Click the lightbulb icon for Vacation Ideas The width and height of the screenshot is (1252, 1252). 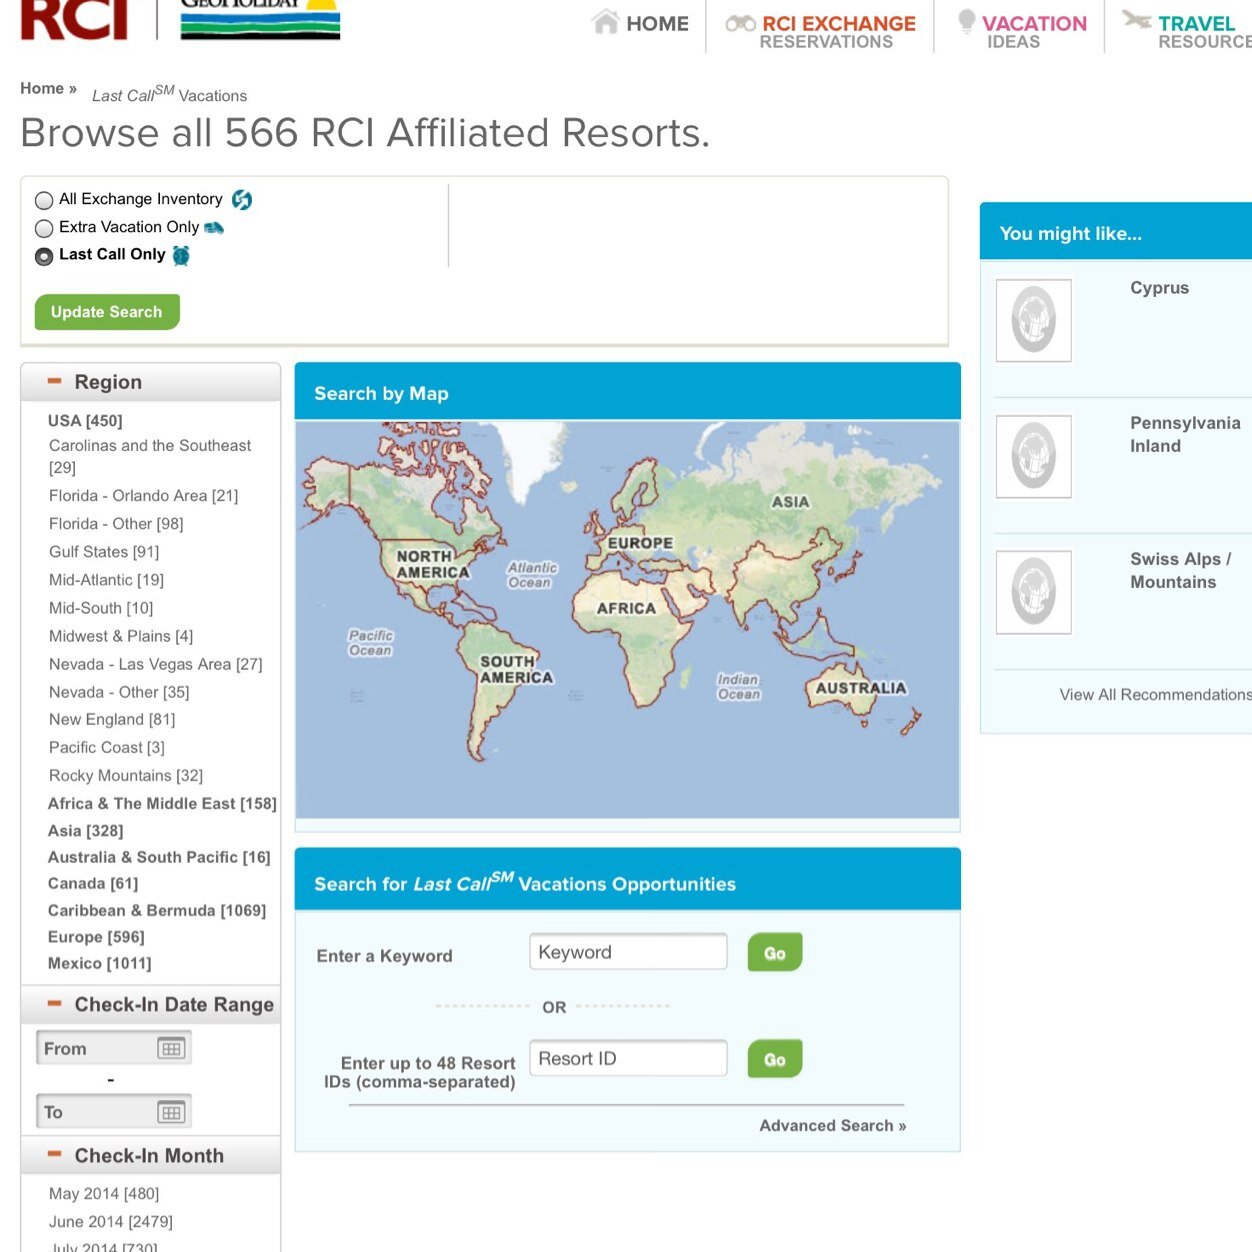966,21
